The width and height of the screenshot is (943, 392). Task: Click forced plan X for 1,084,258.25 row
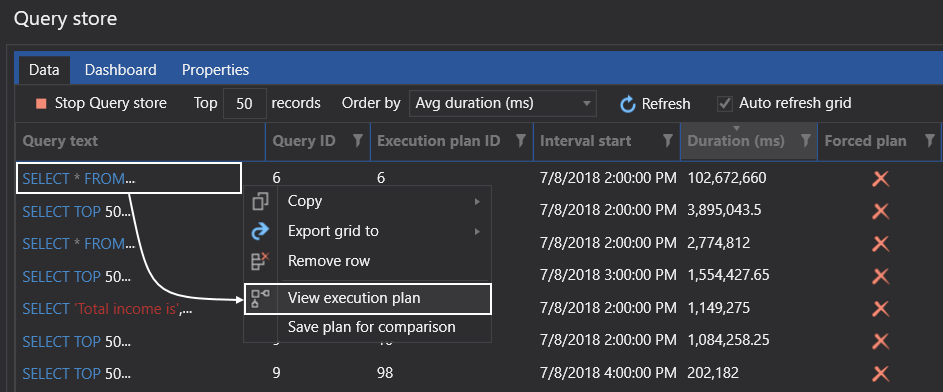(x=880, y=341)
